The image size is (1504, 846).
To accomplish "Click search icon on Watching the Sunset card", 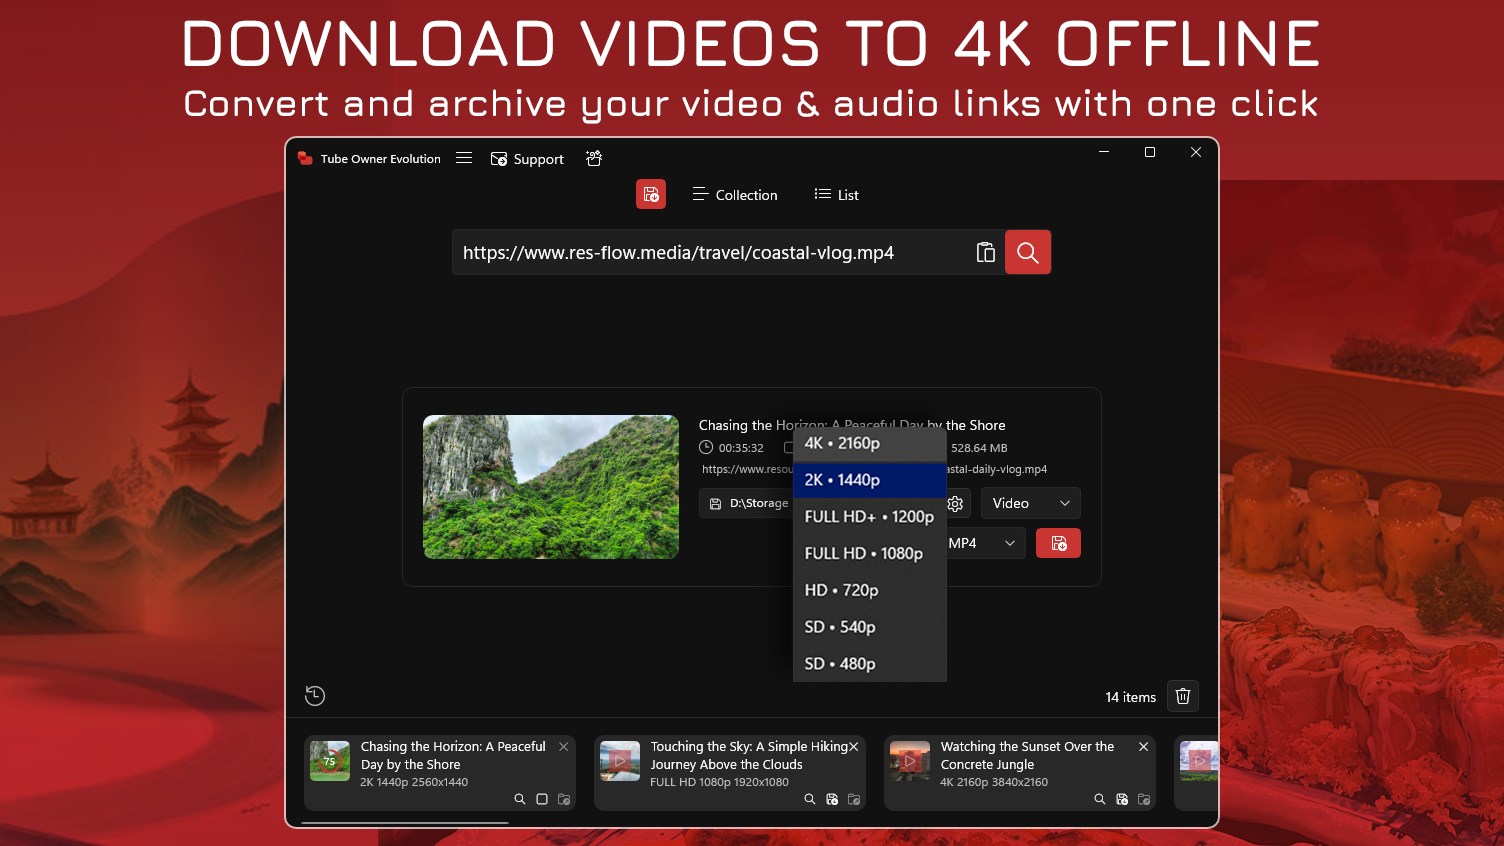I will point(1100,799).
